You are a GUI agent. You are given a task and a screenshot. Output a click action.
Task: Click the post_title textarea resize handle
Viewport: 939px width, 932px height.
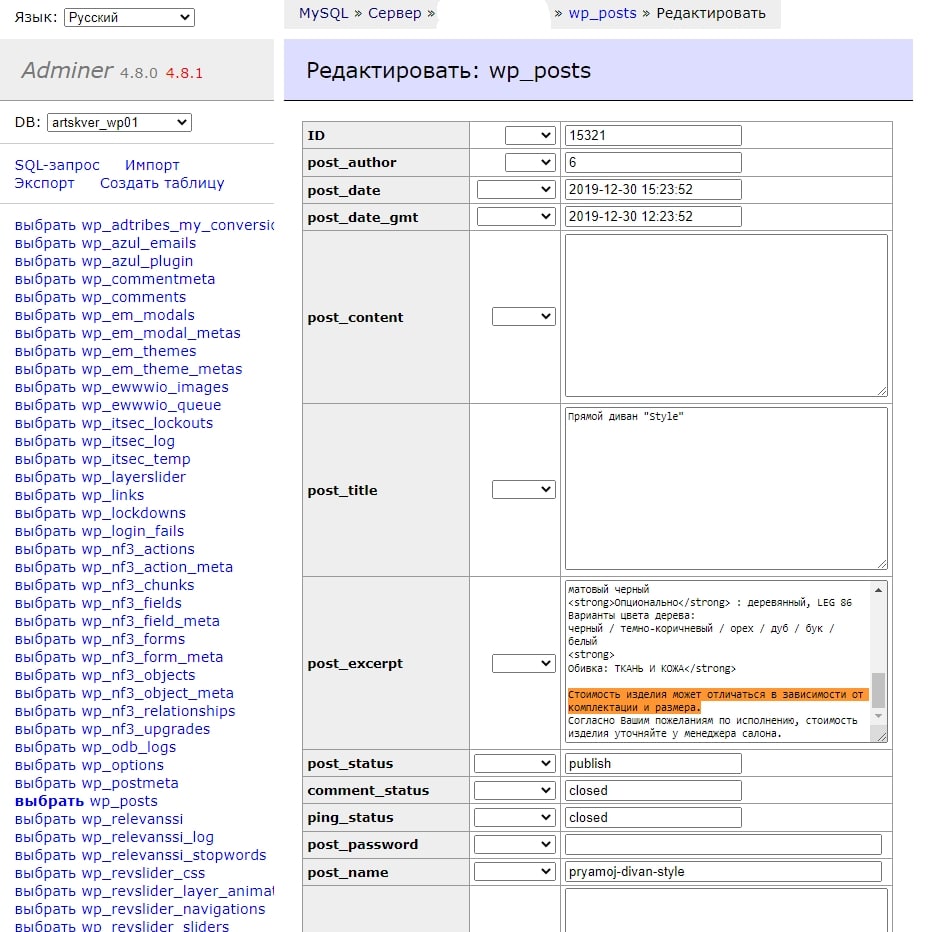coord(882,564)
